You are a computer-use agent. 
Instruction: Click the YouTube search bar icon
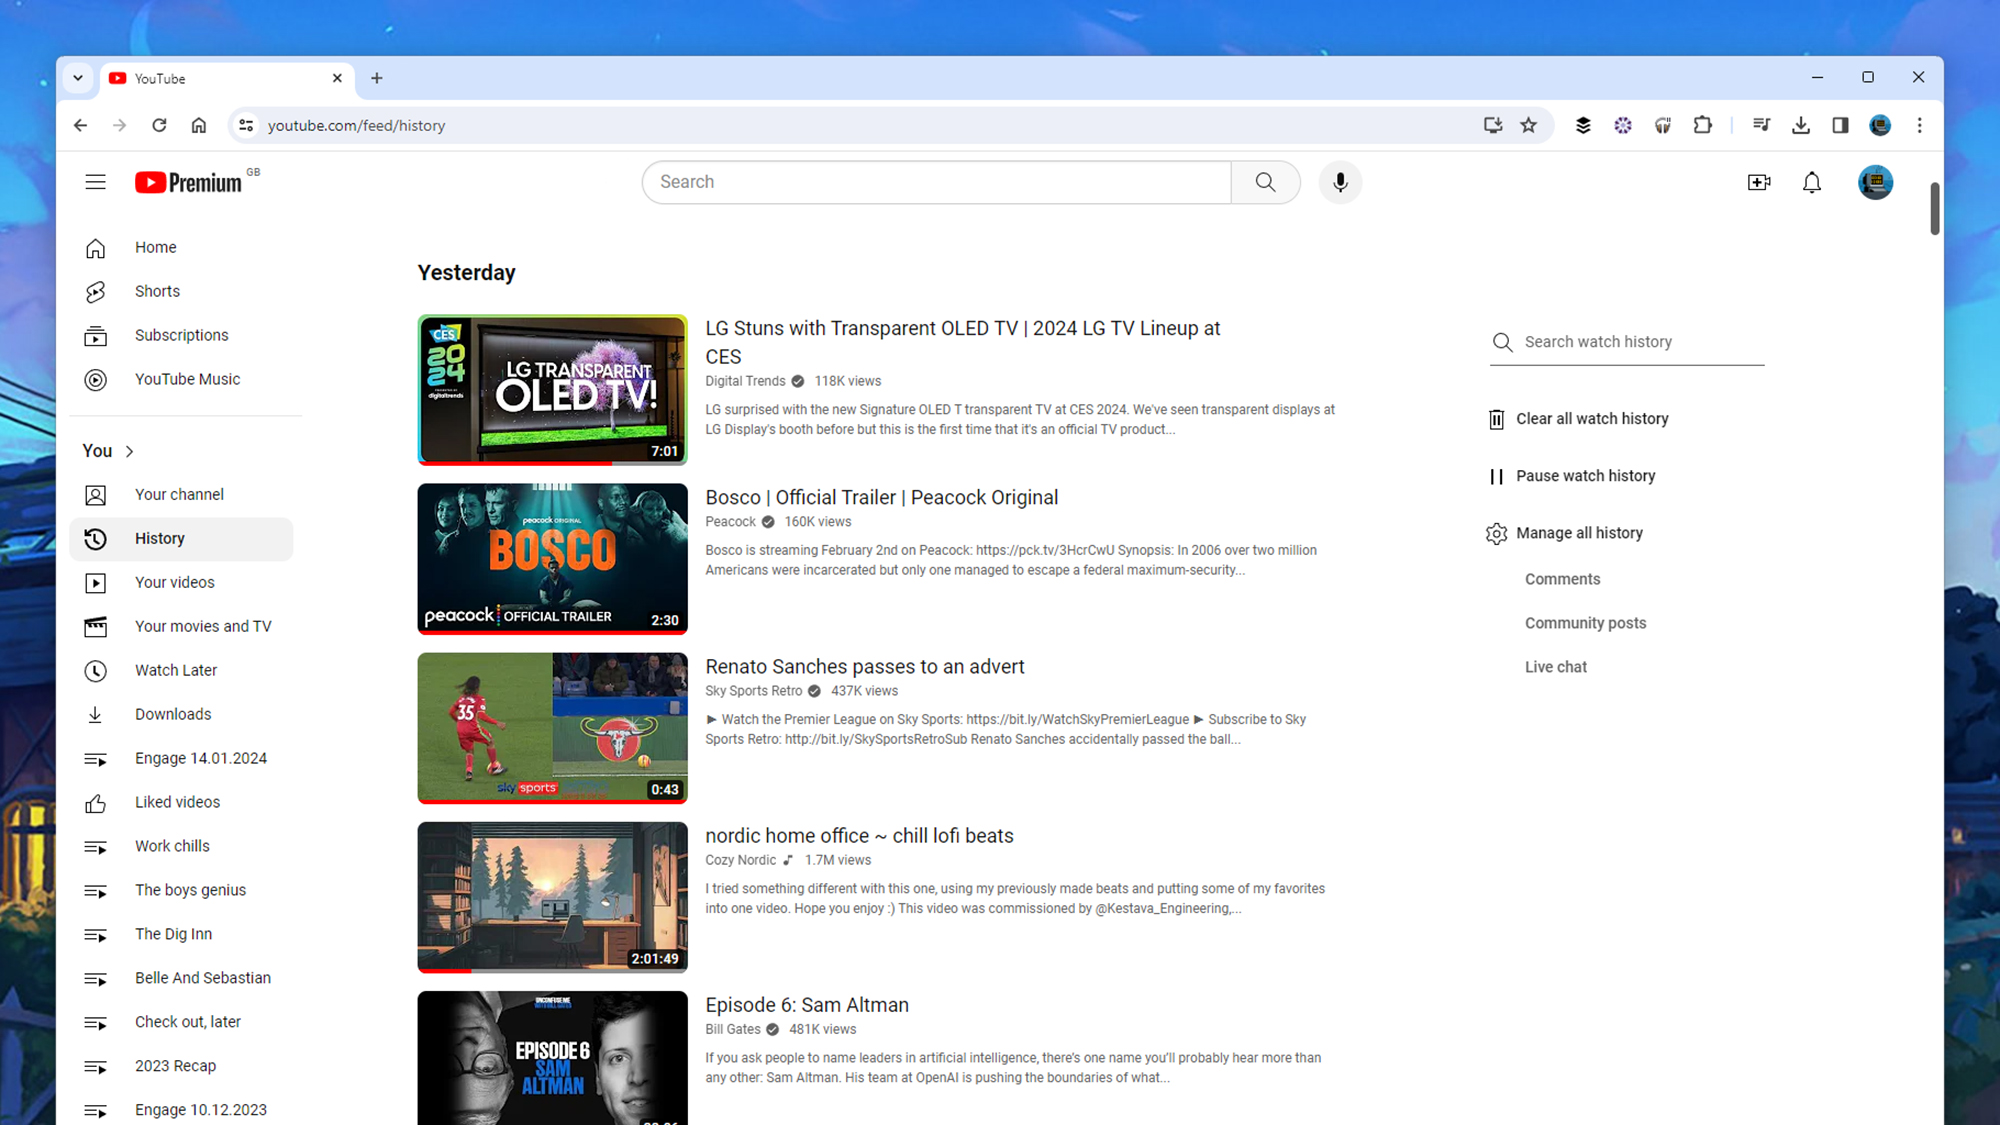click(x=1264, y=181)
